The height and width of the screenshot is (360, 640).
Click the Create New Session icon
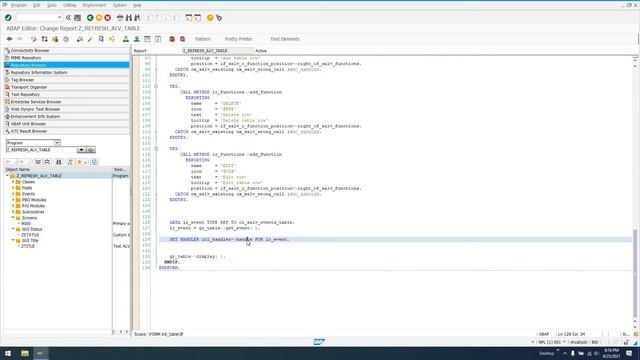pyautogui.click(x=189, y=18)
